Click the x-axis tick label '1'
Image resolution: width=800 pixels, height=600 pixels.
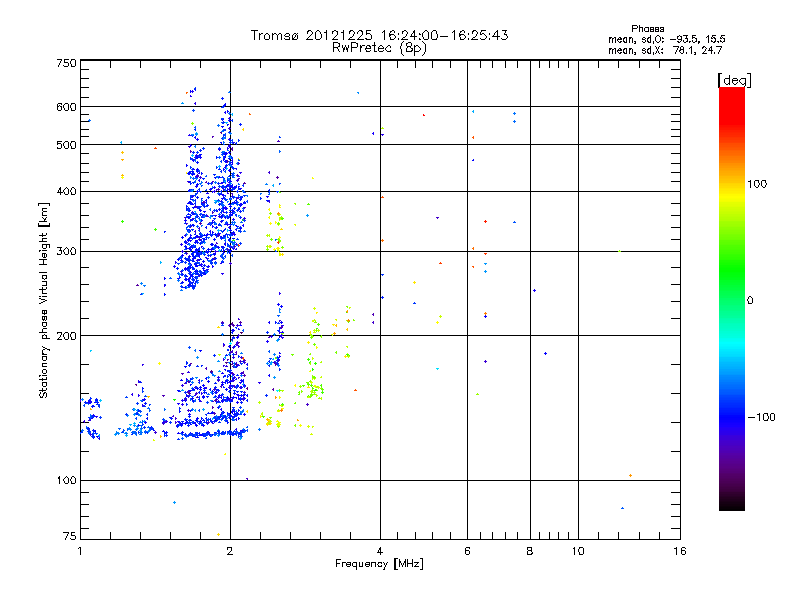(80, 551)
